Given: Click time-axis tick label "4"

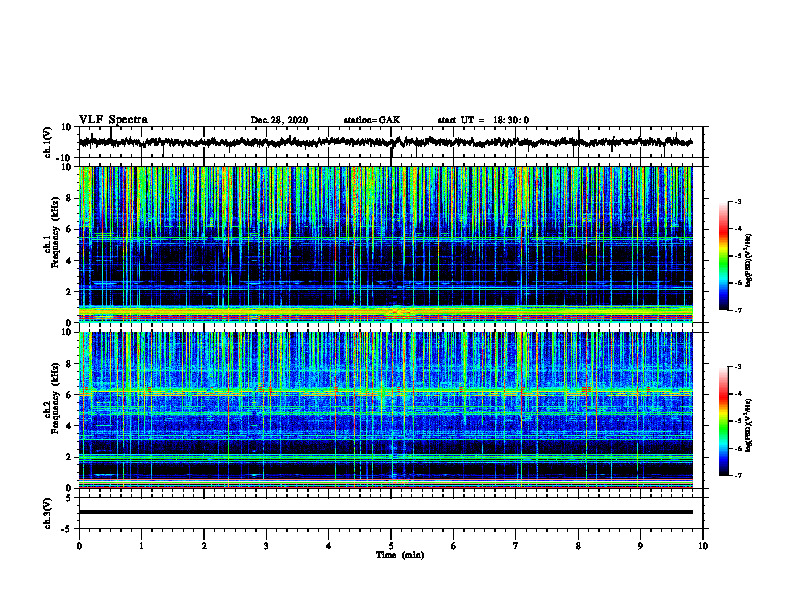Looking at the screenshot, I should [329, 546].
